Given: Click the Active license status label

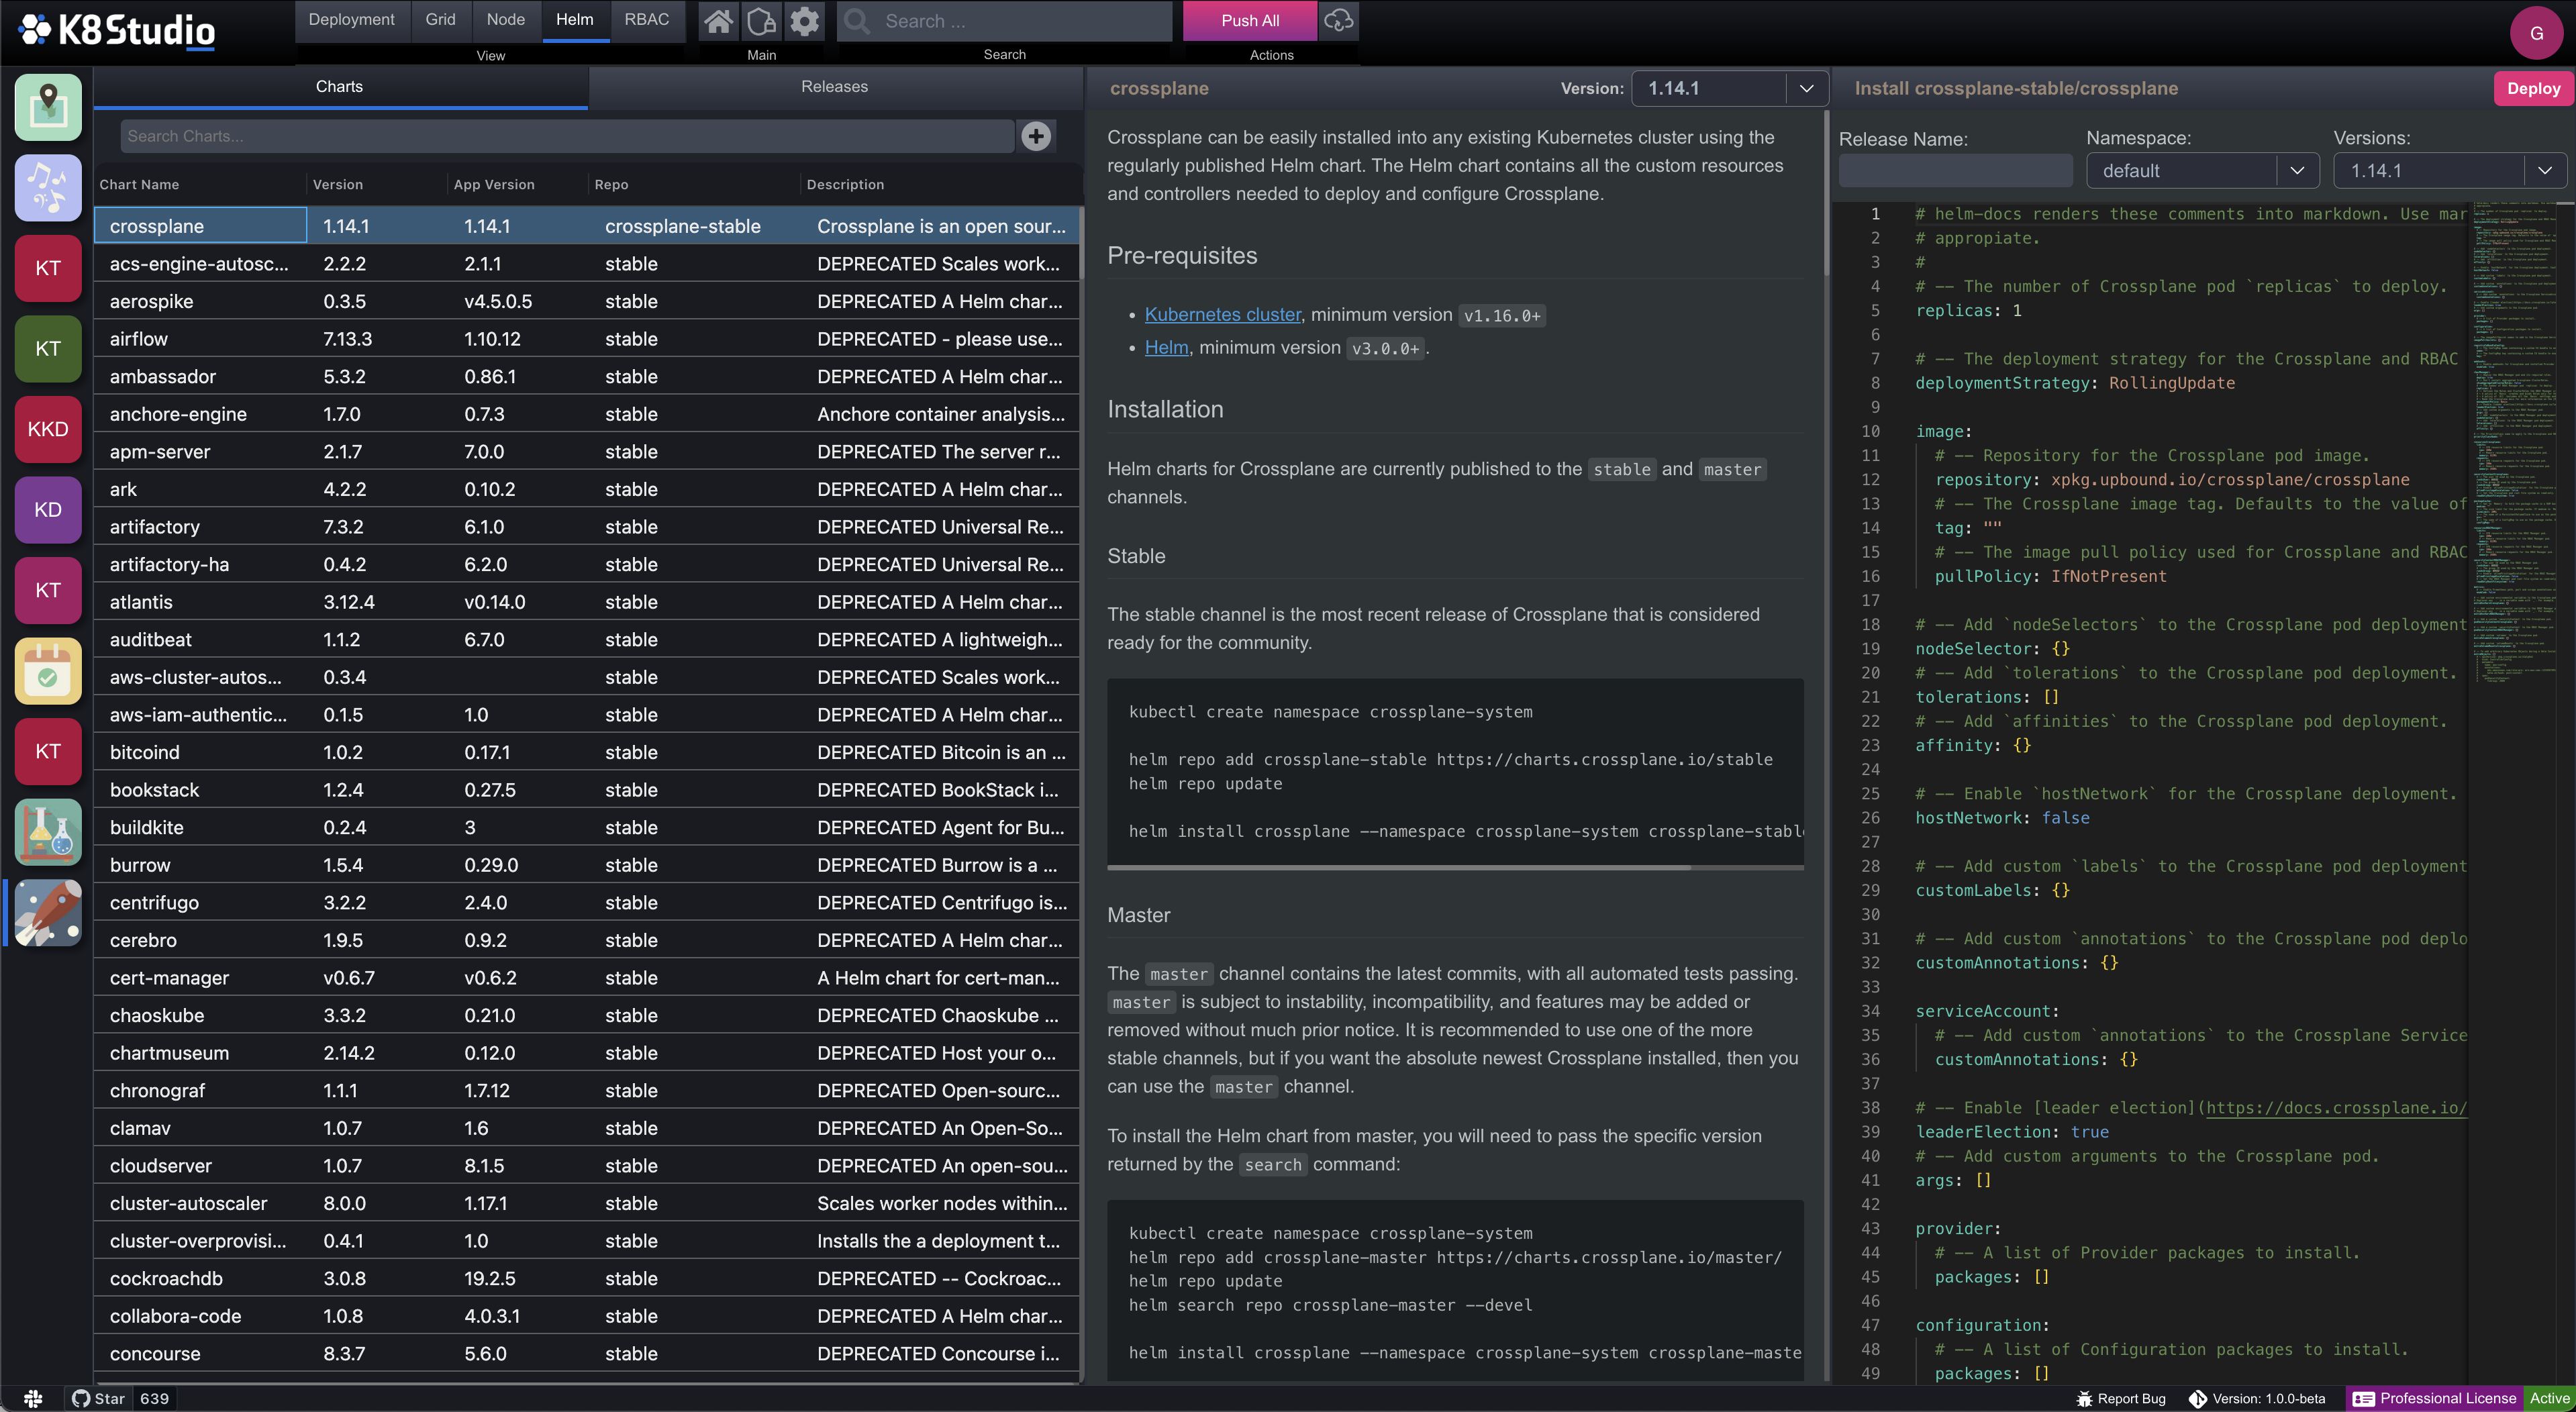Looking at the screenshot, I should click(2549, 1398).
